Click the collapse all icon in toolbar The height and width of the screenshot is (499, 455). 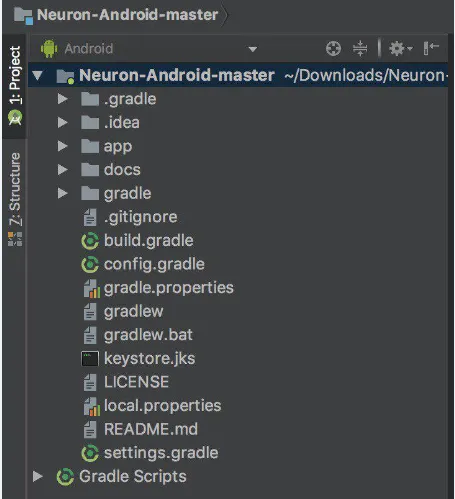coord(360,49)
